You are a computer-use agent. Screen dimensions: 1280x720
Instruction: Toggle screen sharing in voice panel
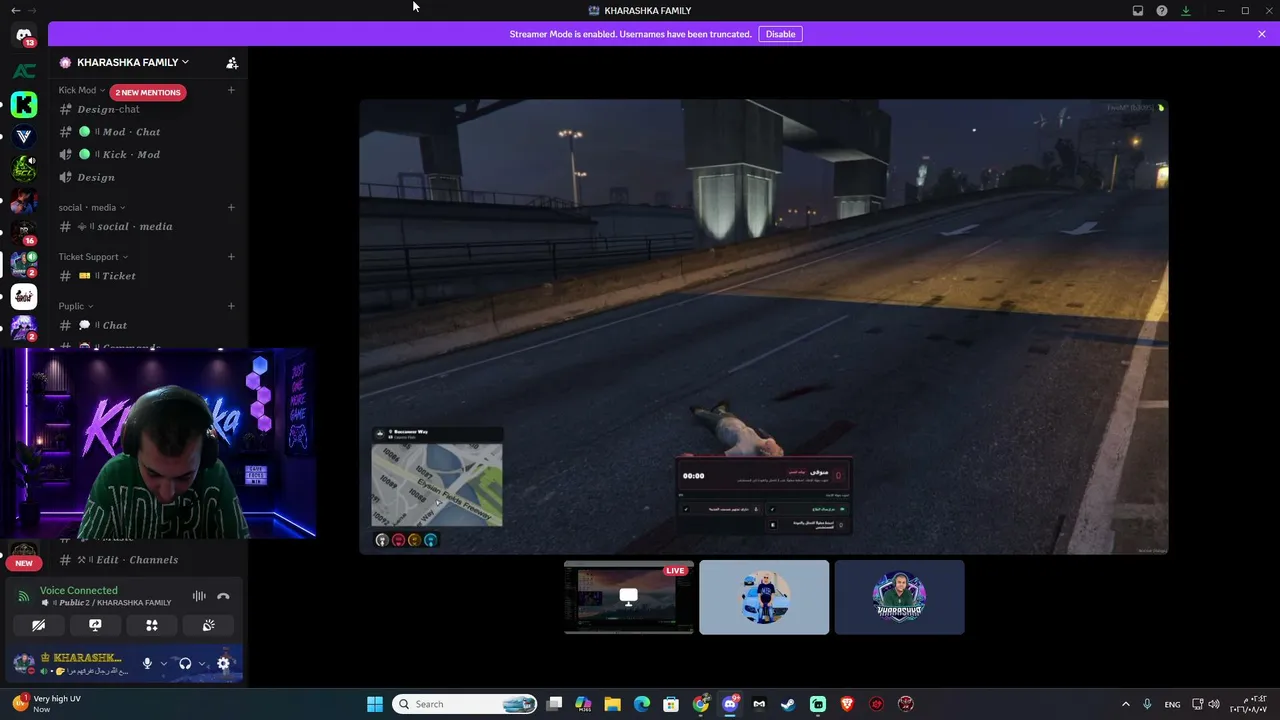pyautogui.click(x=95, y=625)
